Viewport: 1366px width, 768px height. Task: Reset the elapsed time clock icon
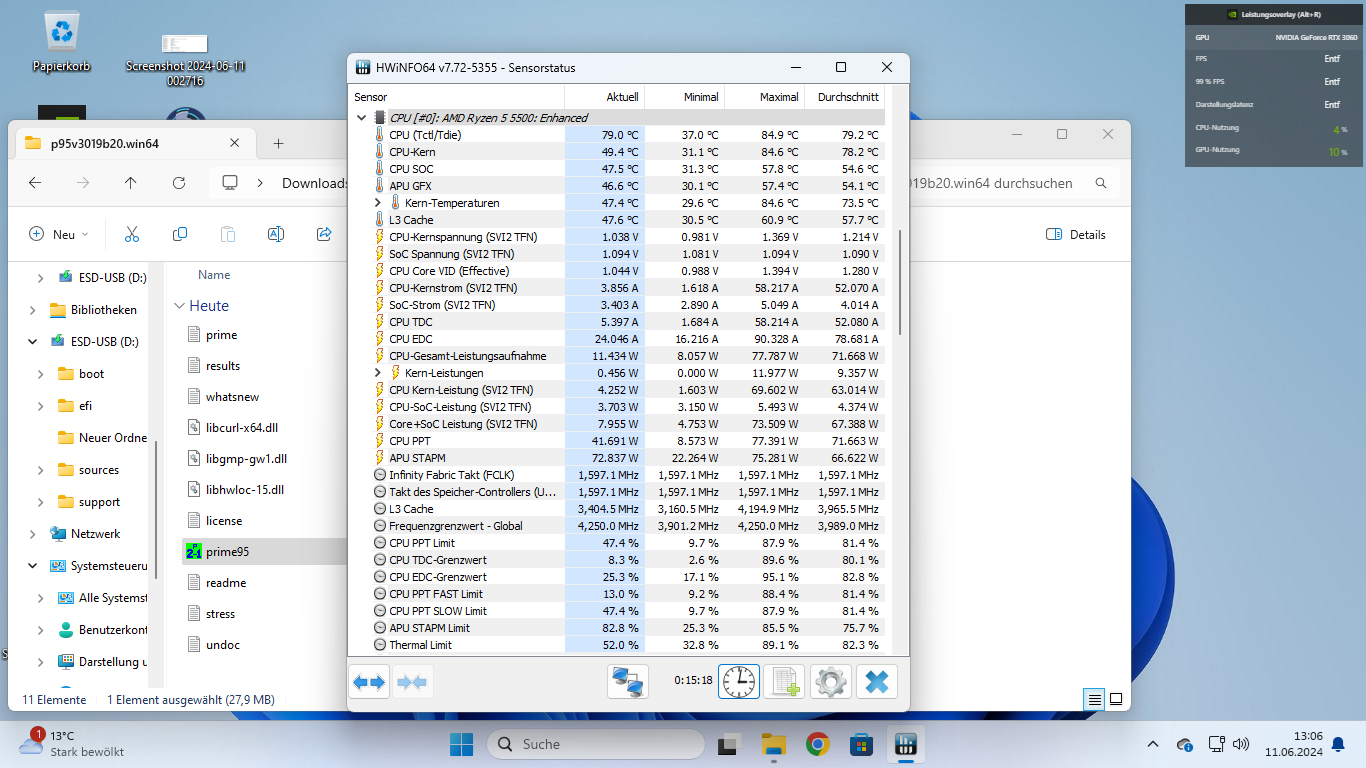tap(739, 682)
